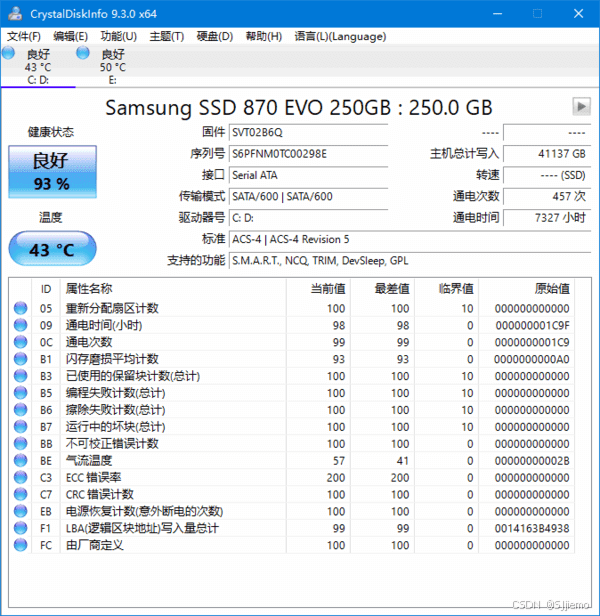This screenshot has height=616, width=600.
Task: Click the 转速 value ---- (SSD)
Action: click(547, 175)
